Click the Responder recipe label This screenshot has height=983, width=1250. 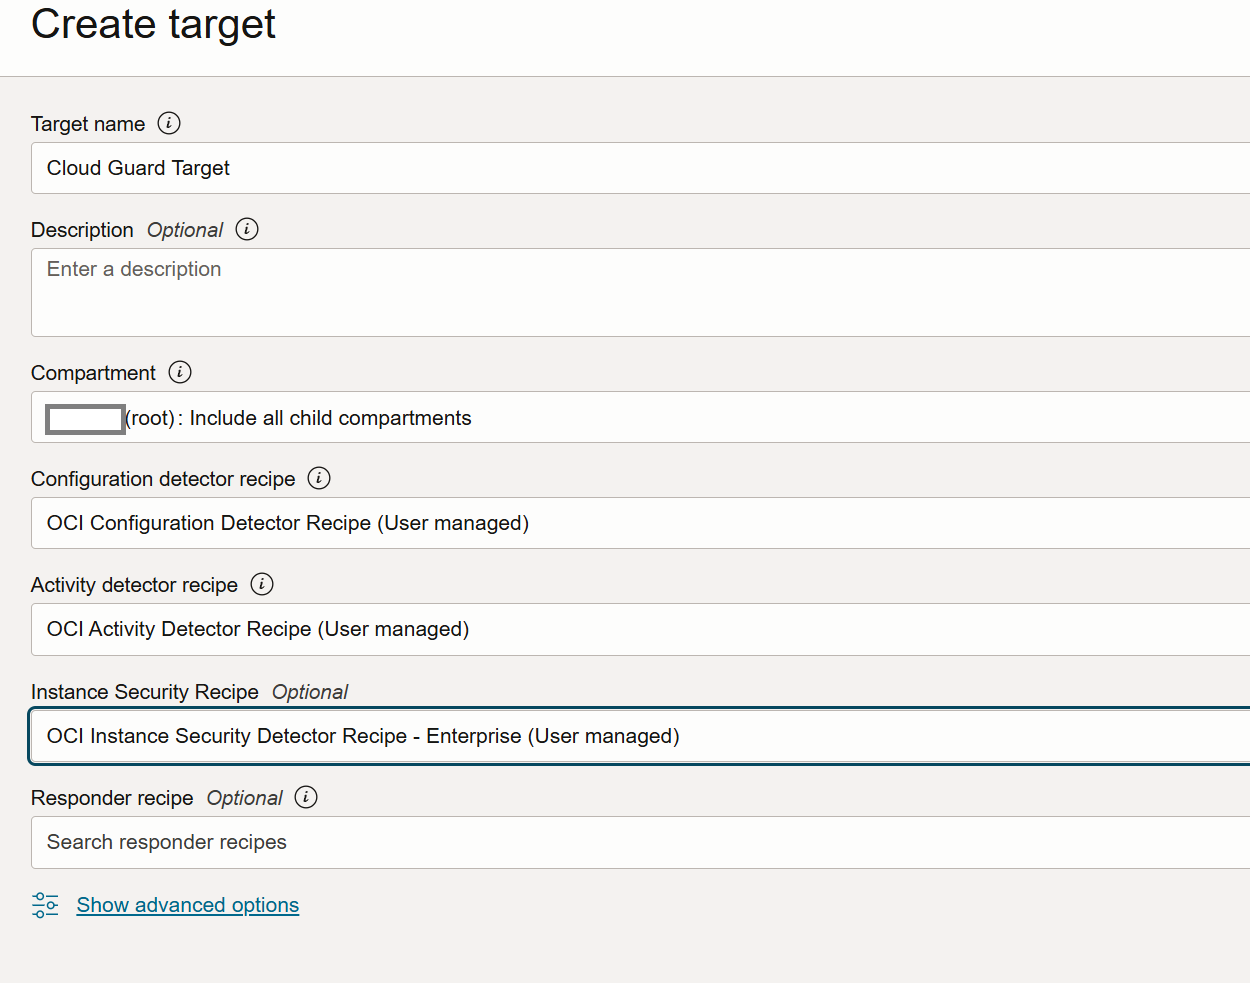(112, 798)
